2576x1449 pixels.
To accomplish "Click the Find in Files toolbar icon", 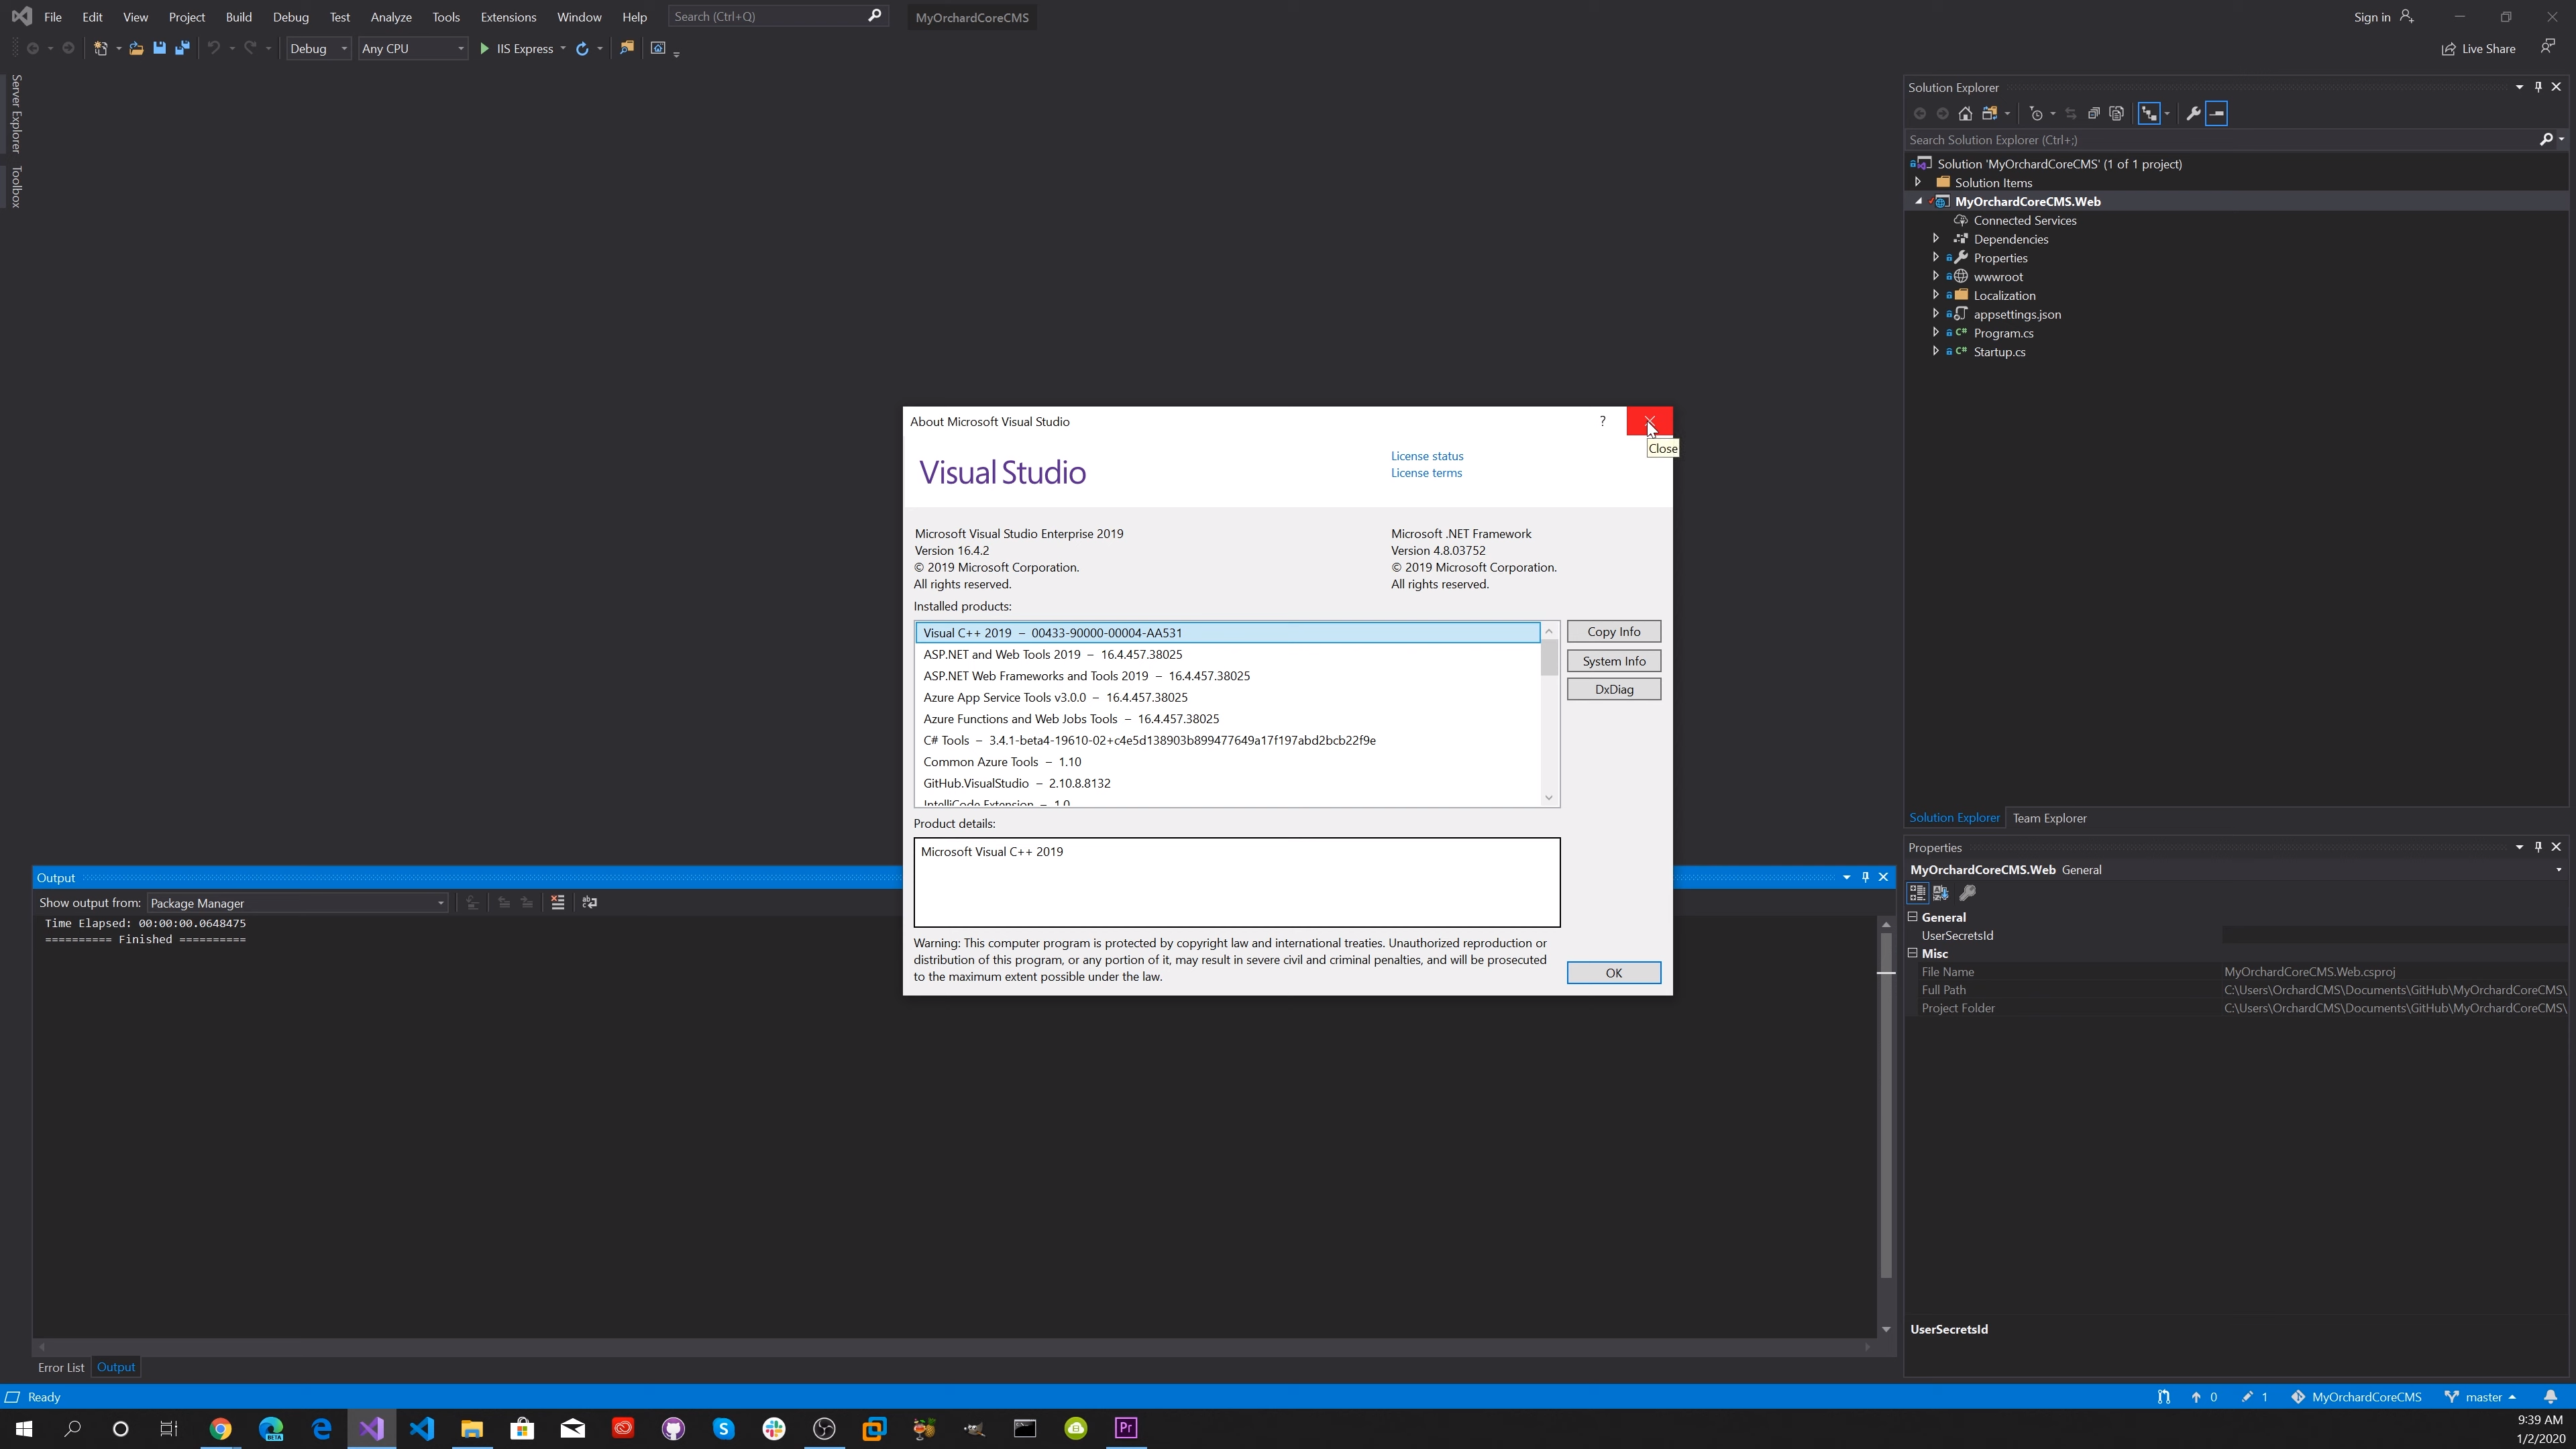I will coord(626,48).
